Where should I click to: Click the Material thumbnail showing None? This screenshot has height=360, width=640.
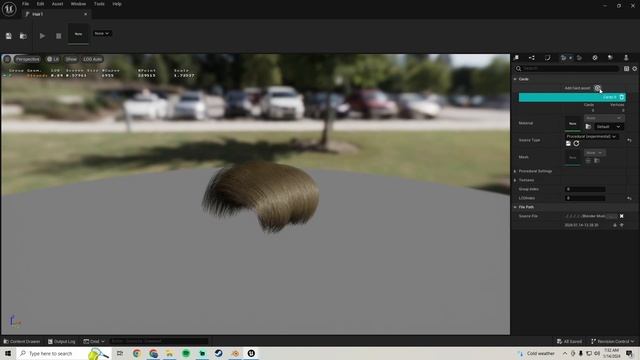pos(573,123)
